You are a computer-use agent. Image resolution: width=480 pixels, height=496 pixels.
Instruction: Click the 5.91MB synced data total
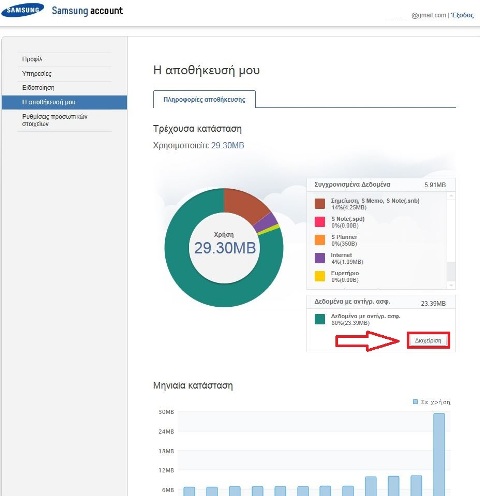click(435, 185)
